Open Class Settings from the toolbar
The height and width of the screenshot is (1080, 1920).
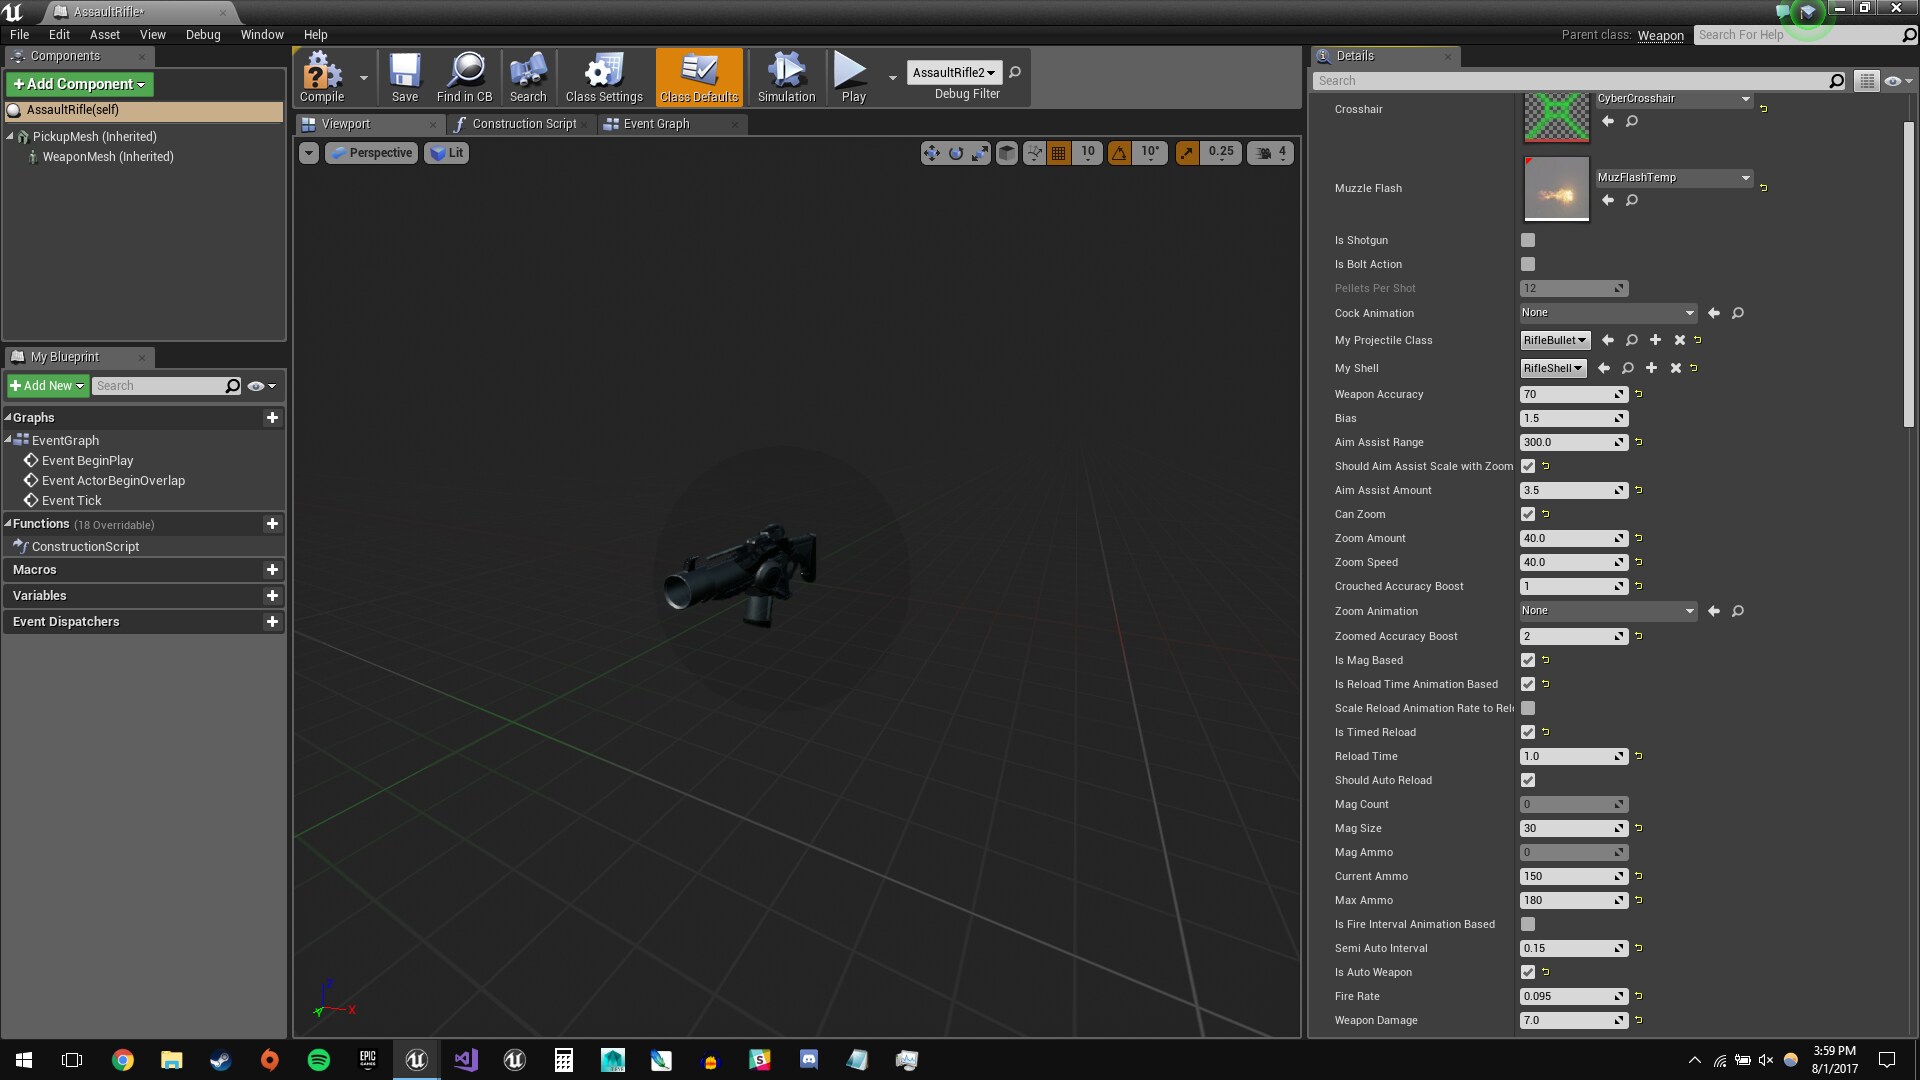(602, 75)
